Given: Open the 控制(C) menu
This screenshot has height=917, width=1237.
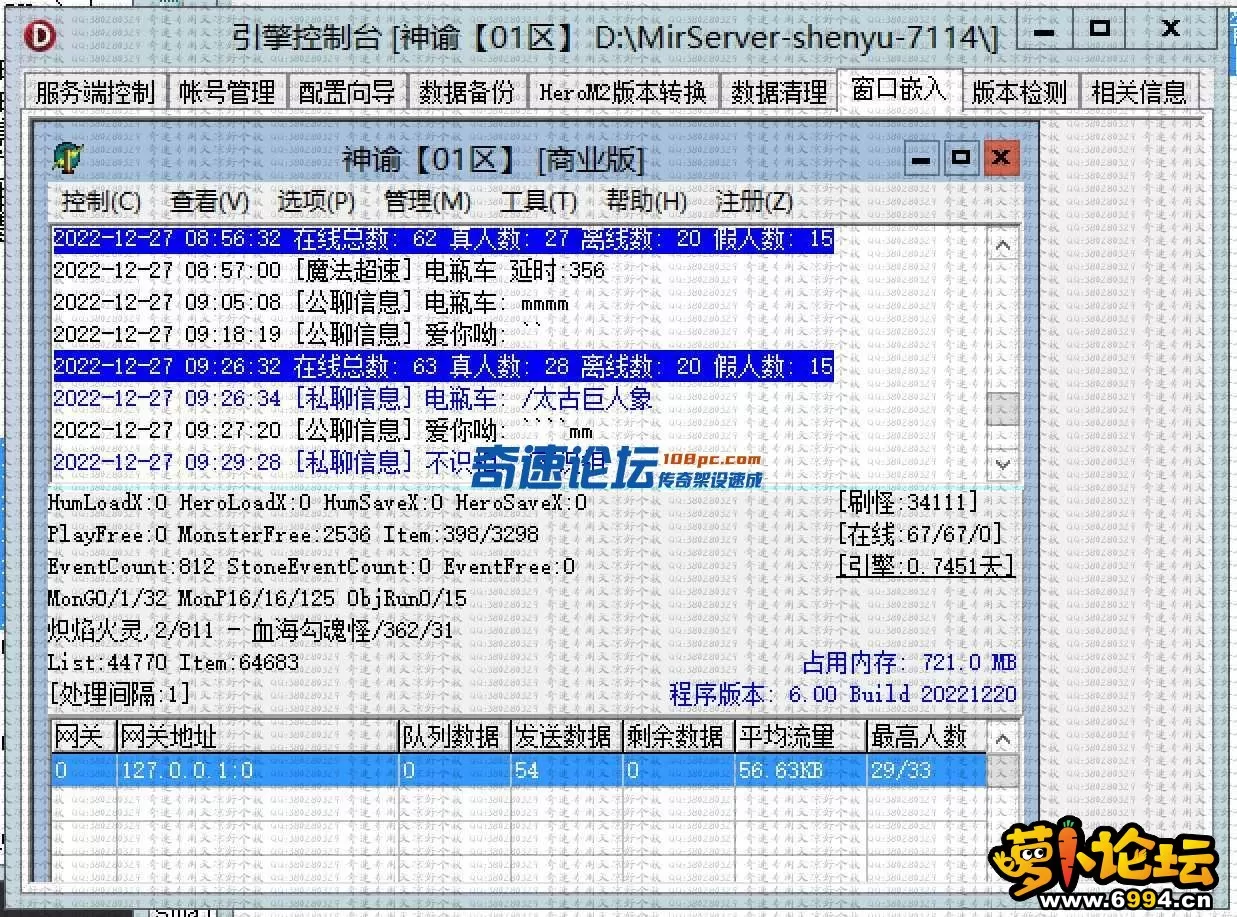Looking at the screenshot, I should (x=102, y=201).
